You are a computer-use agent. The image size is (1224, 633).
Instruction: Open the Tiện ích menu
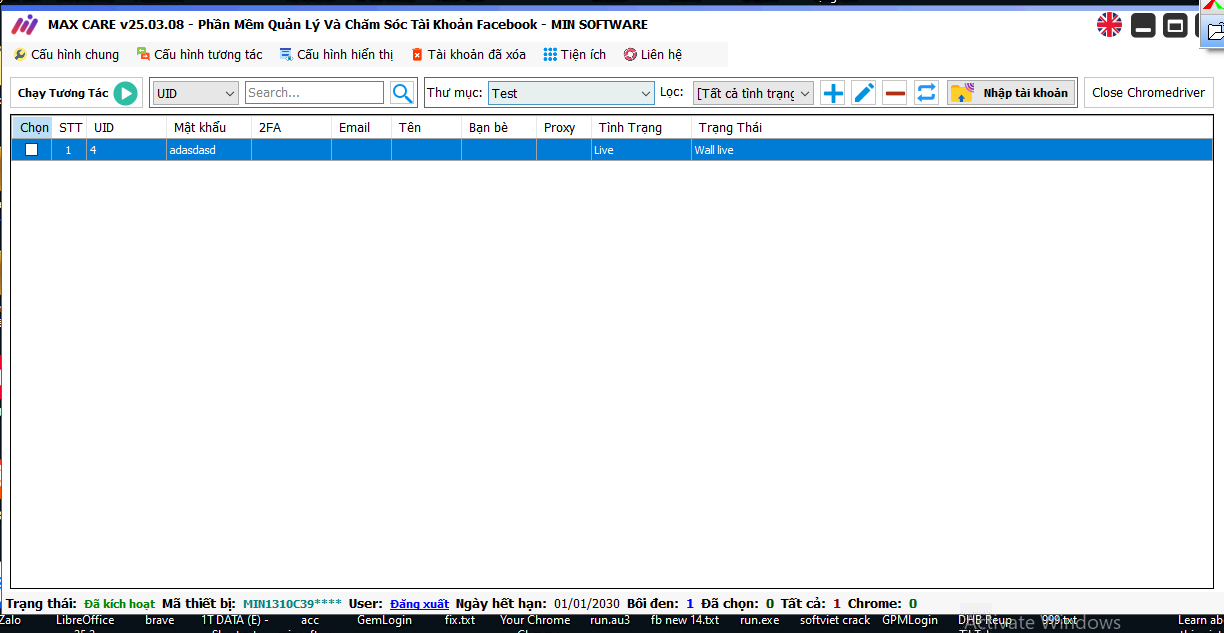tap(575, 55)
